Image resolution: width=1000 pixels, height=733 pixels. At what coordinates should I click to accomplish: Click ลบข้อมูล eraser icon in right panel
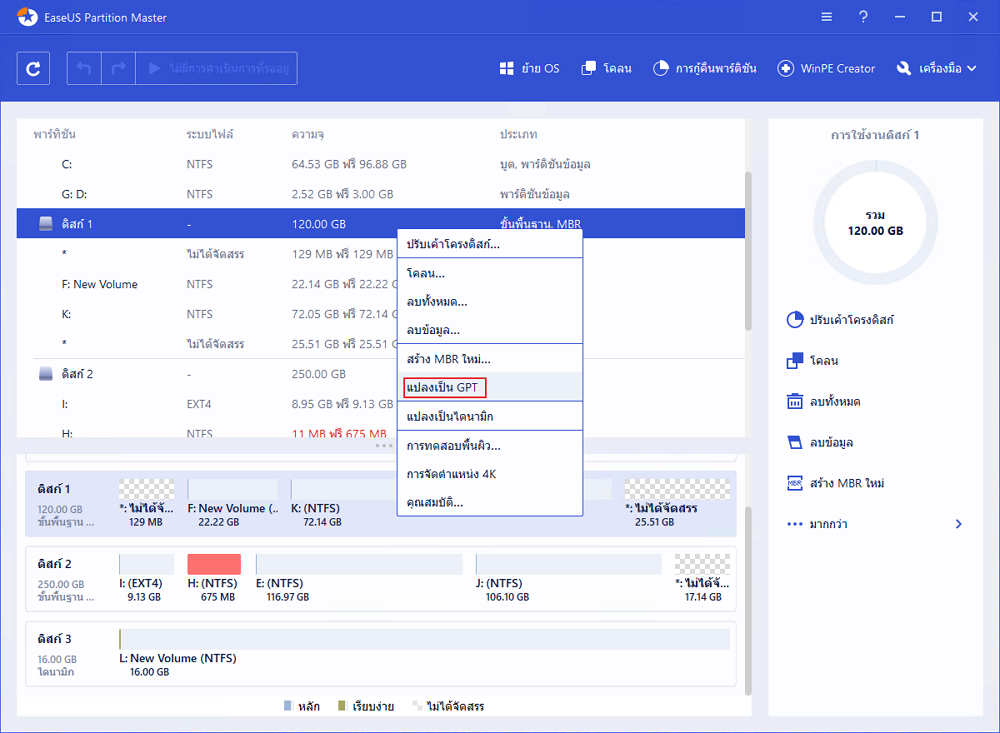(795, 442)
